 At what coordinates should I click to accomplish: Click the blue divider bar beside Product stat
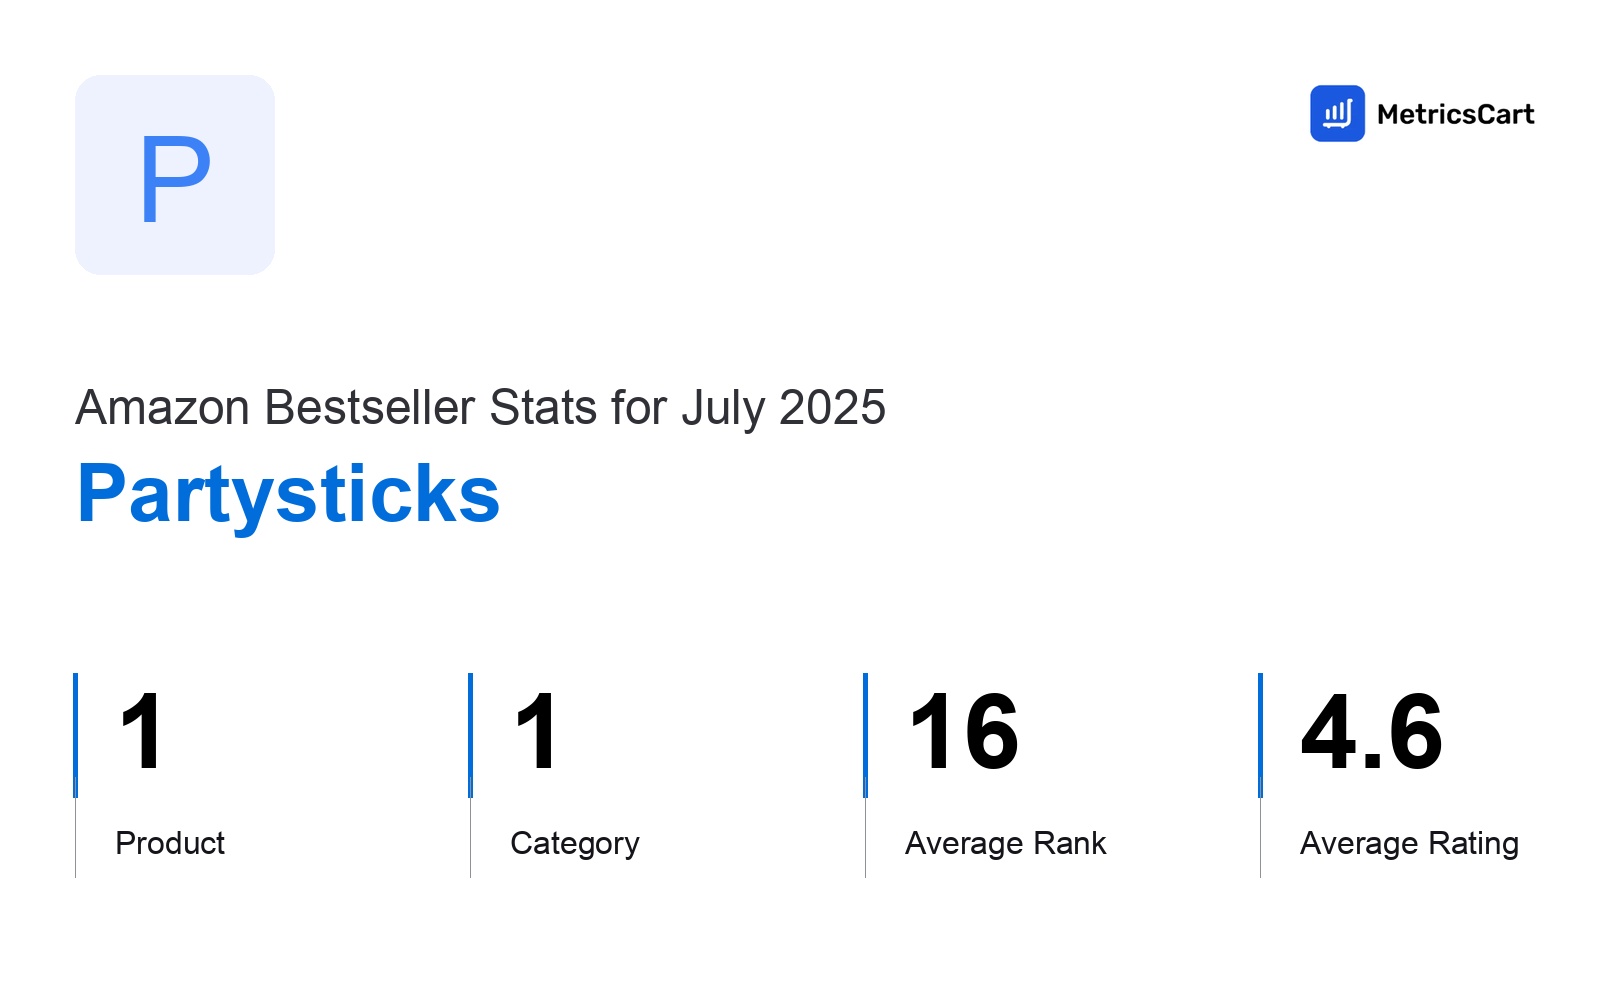(x=75, y=735)
